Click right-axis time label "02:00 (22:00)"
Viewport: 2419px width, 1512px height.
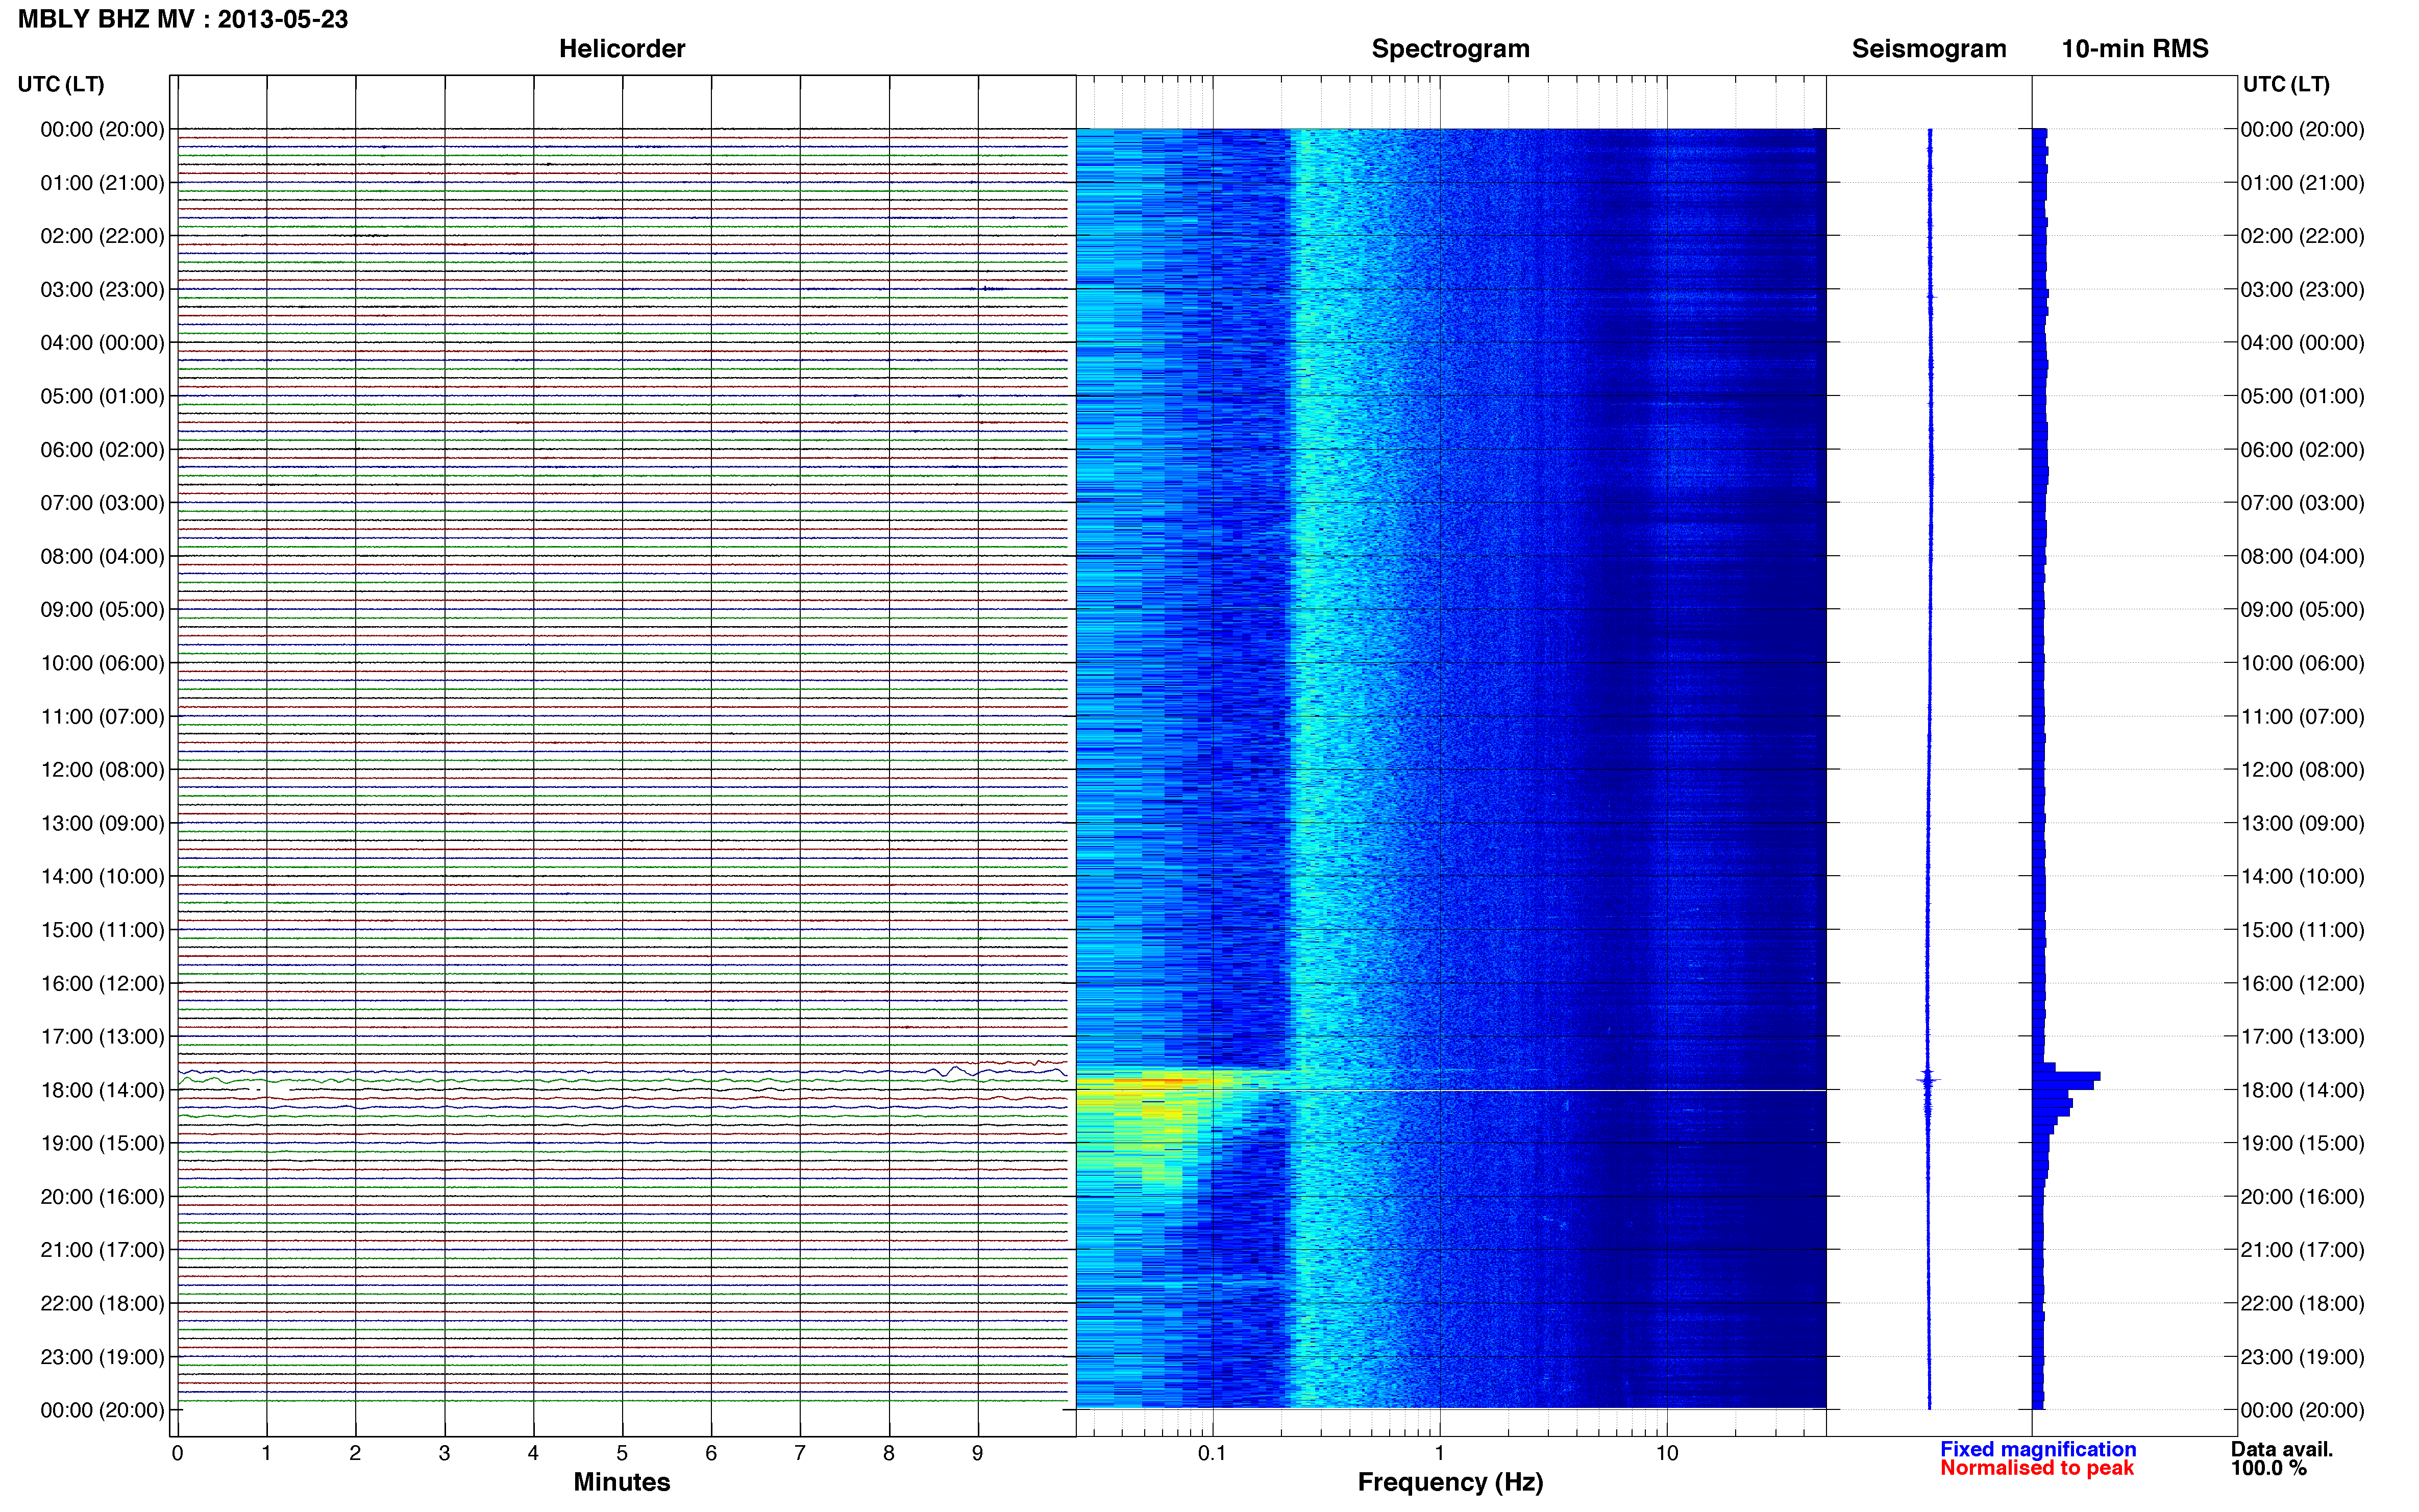pyautogui.click(x=2302, y=237)
